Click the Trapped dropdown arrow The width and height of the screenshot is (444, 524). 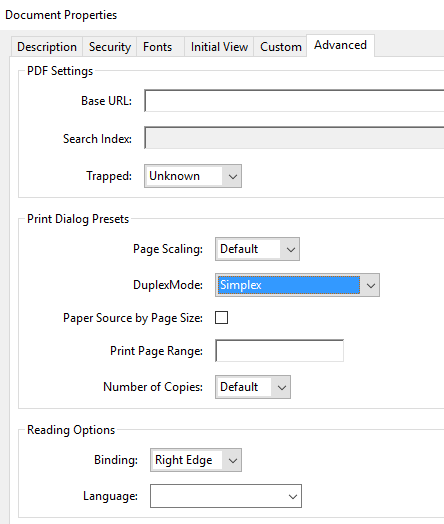pos(233,176)
